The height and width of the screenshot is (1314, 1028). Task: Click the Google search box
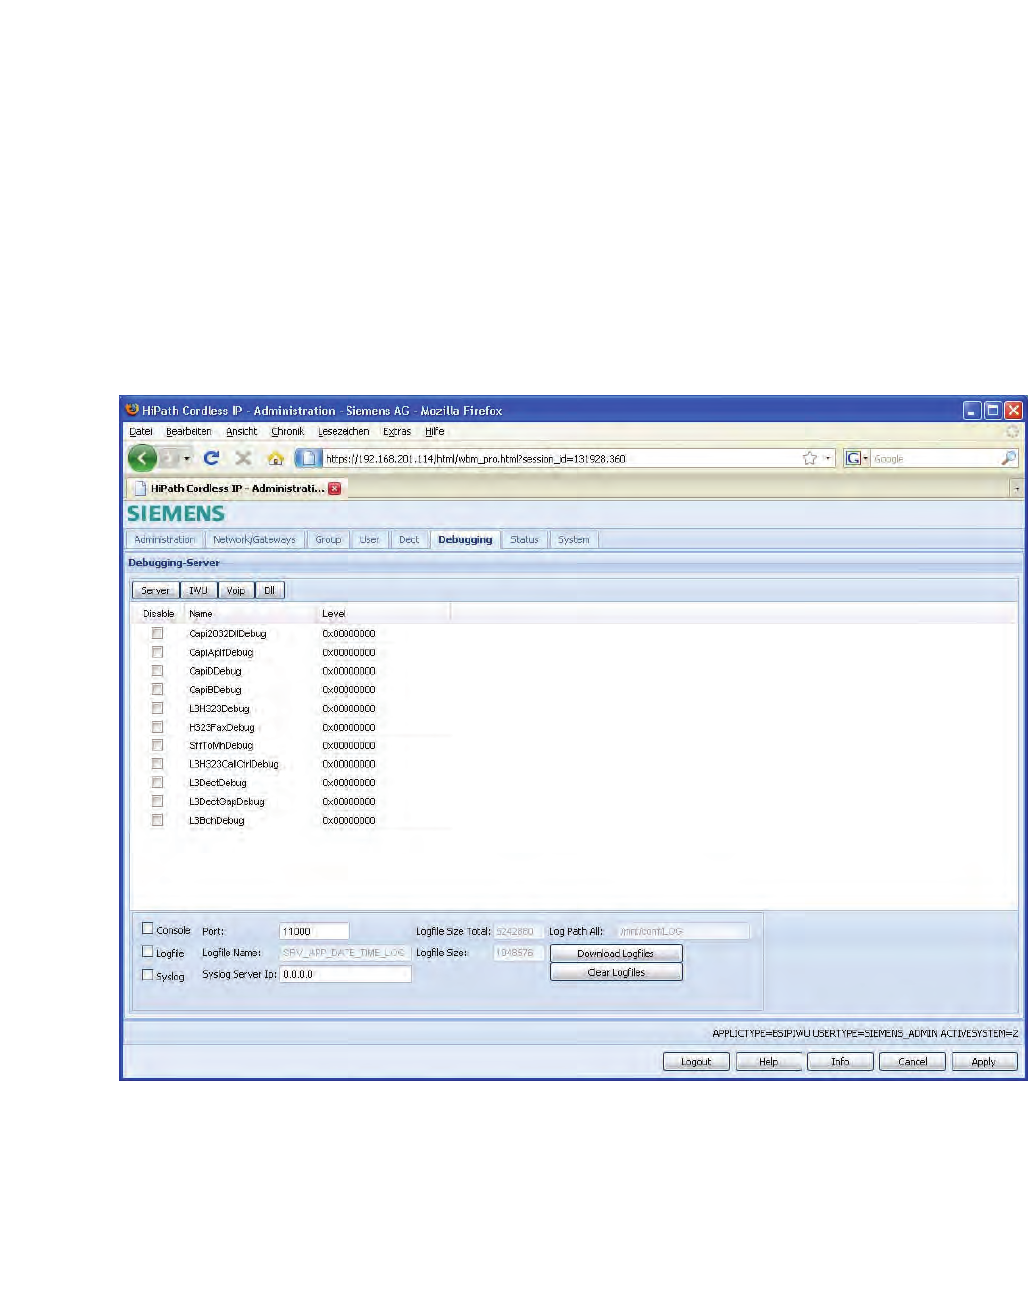pos(935,458)
